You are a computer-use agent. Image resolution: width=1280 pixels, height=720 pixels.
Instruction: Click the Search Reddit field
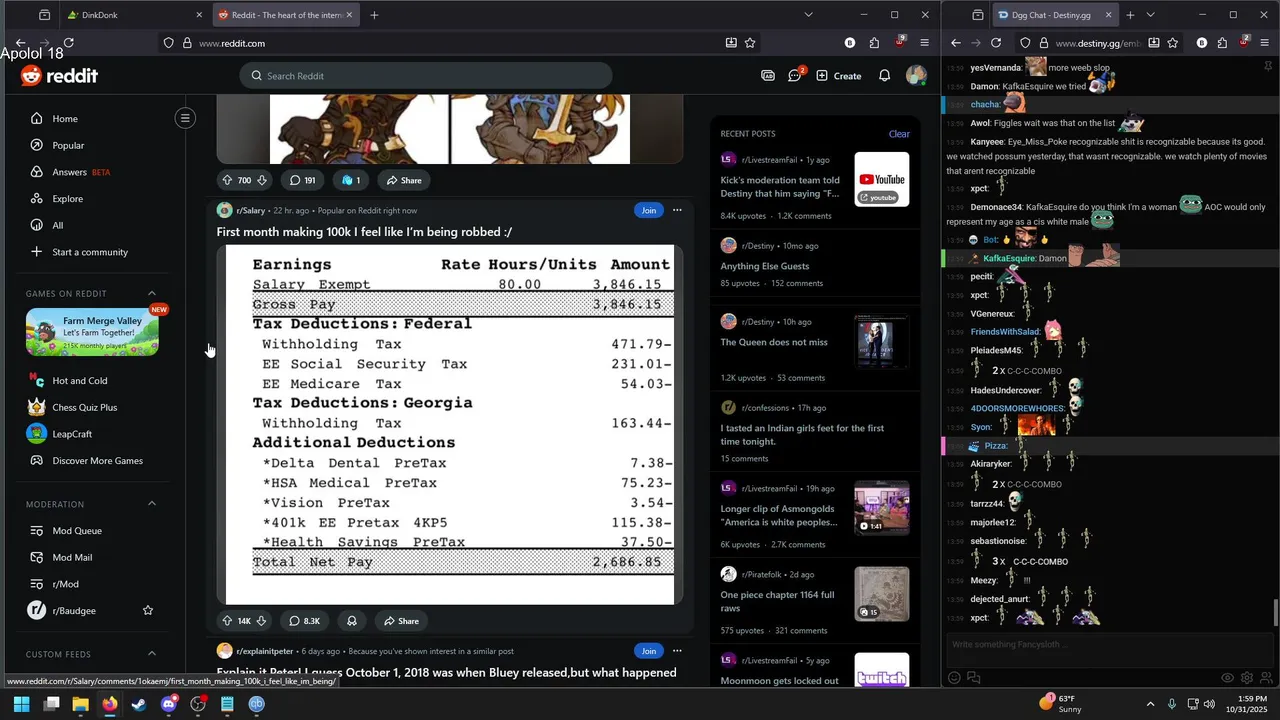tap(426, 76)
